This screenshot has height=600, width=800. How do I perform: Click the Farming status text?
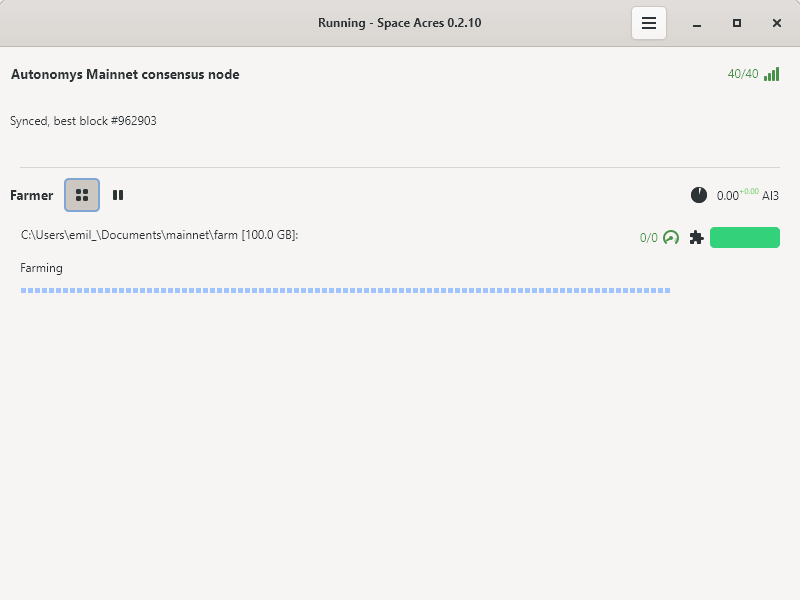[x=41, y=268]
